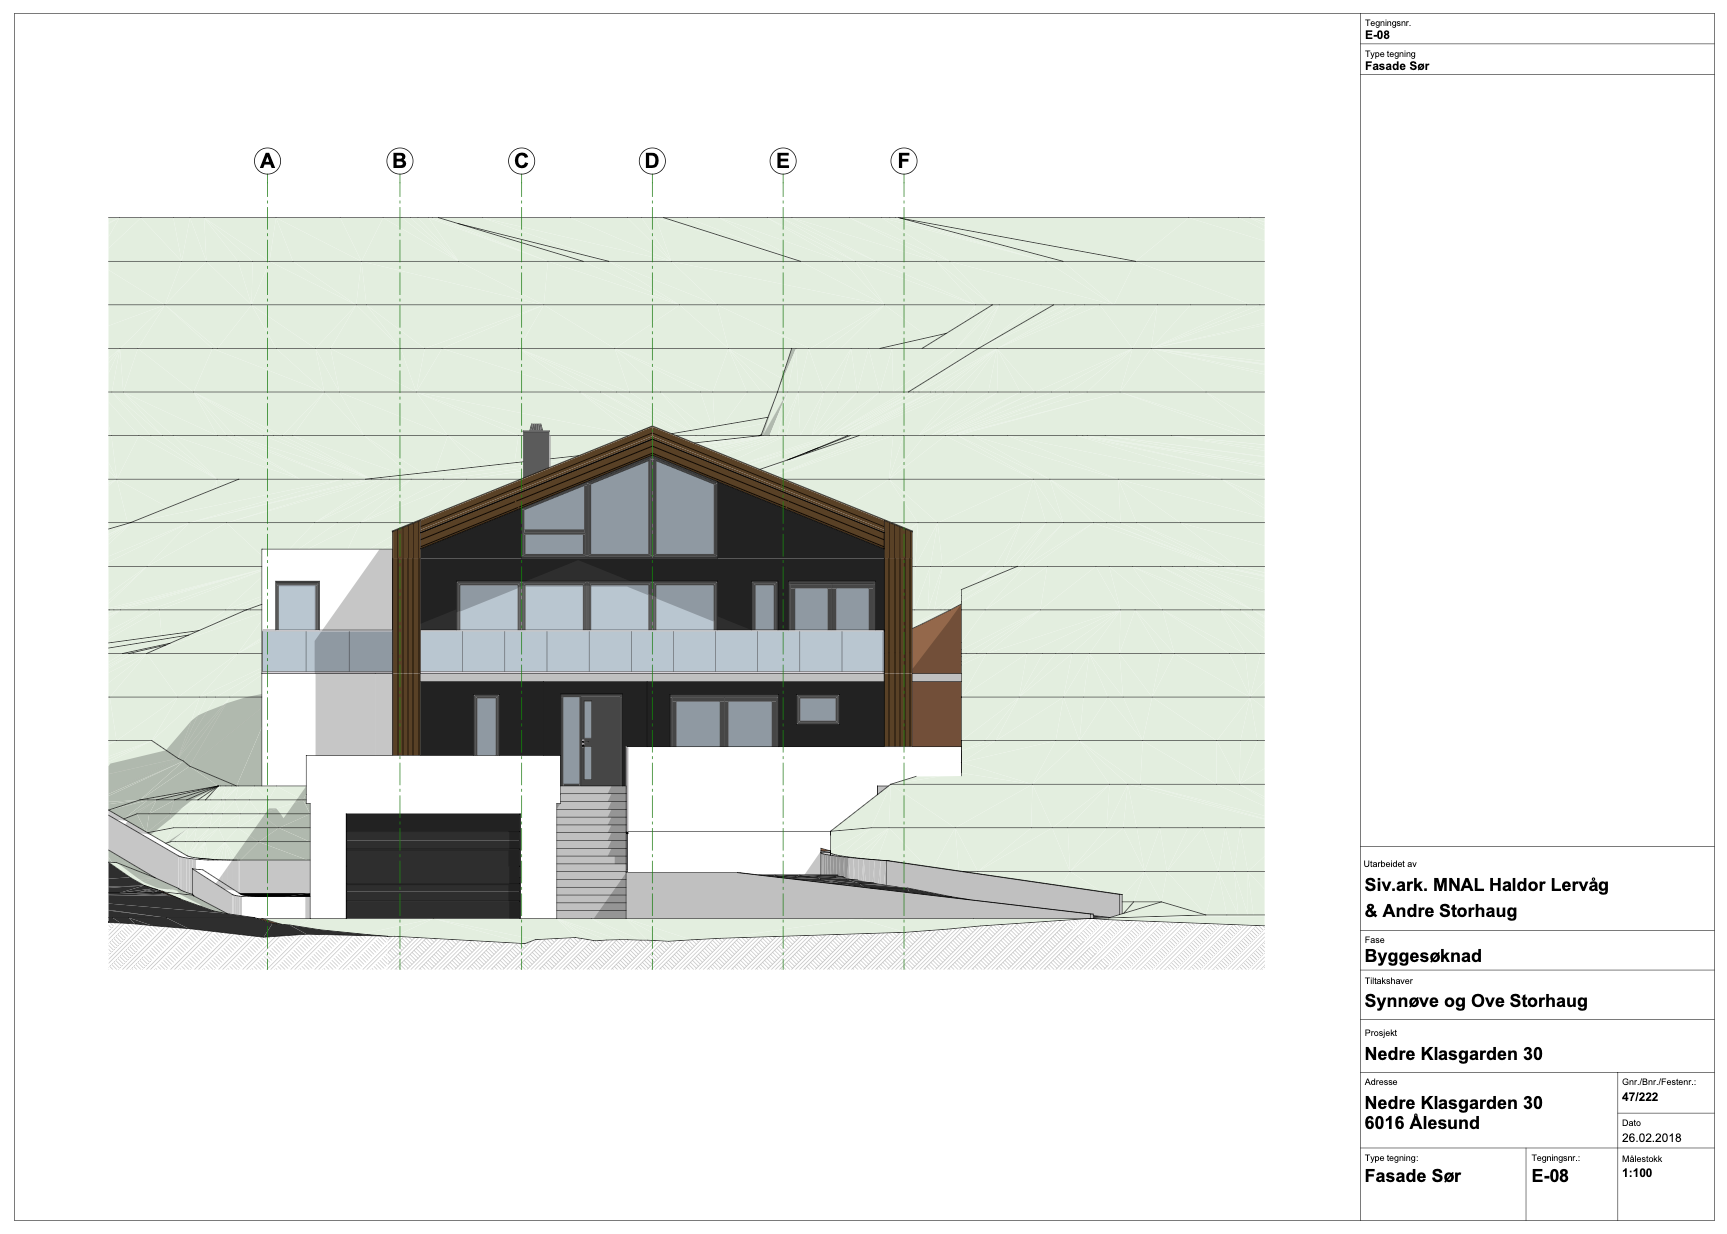Click the front entrance door
The width and height of the screenshot is (1727, 1234).
click(591, 739)
